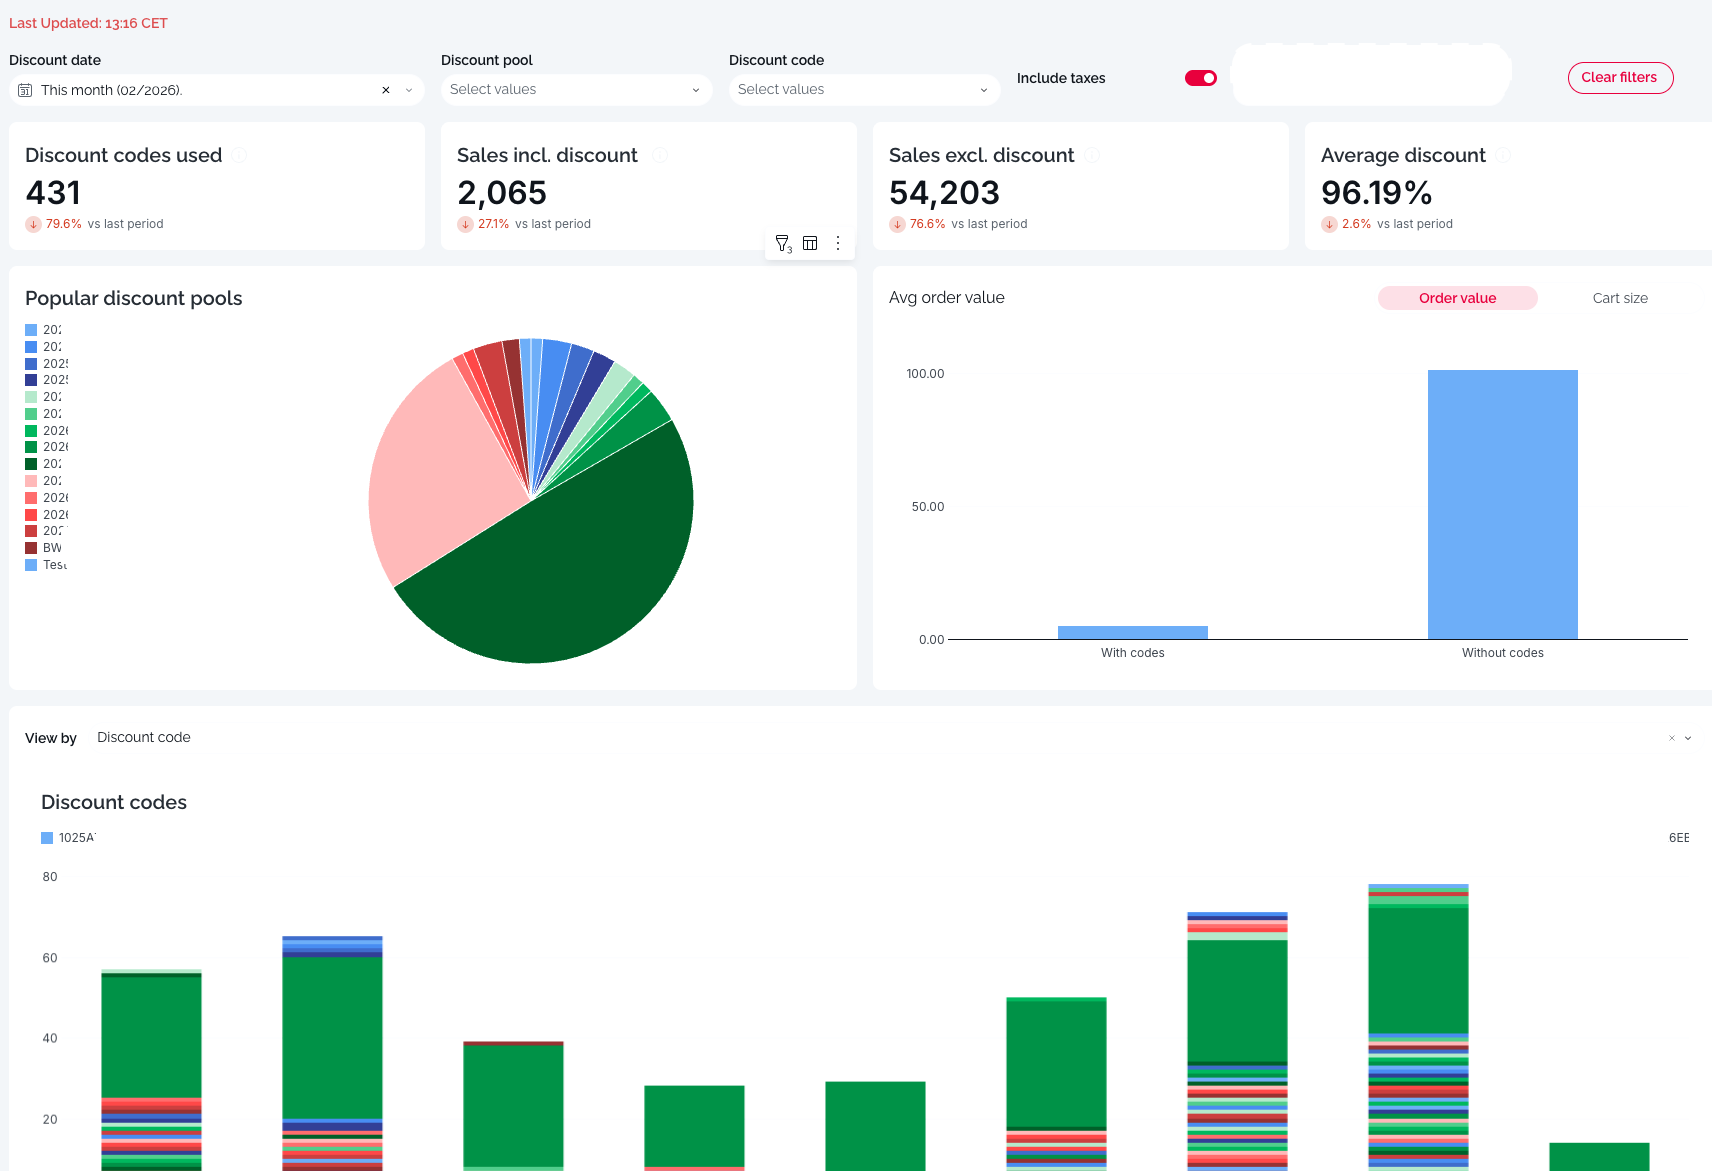Switch to the Order value tab

click(x=1457, y=298)
